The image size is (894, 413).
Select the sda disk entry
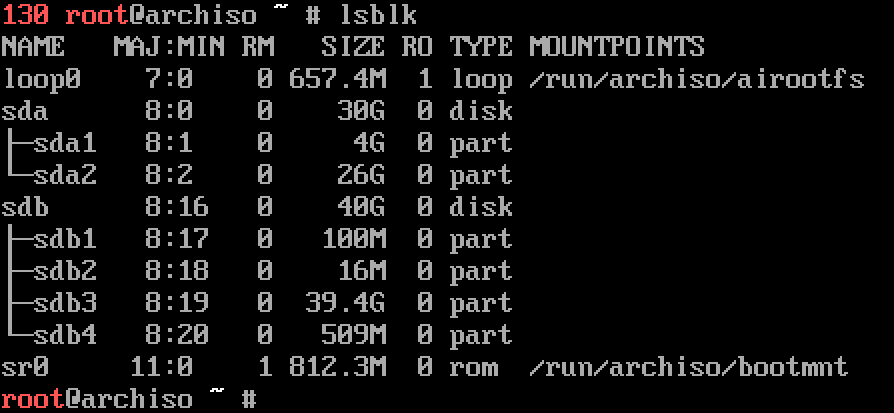[x=25, y=111]
